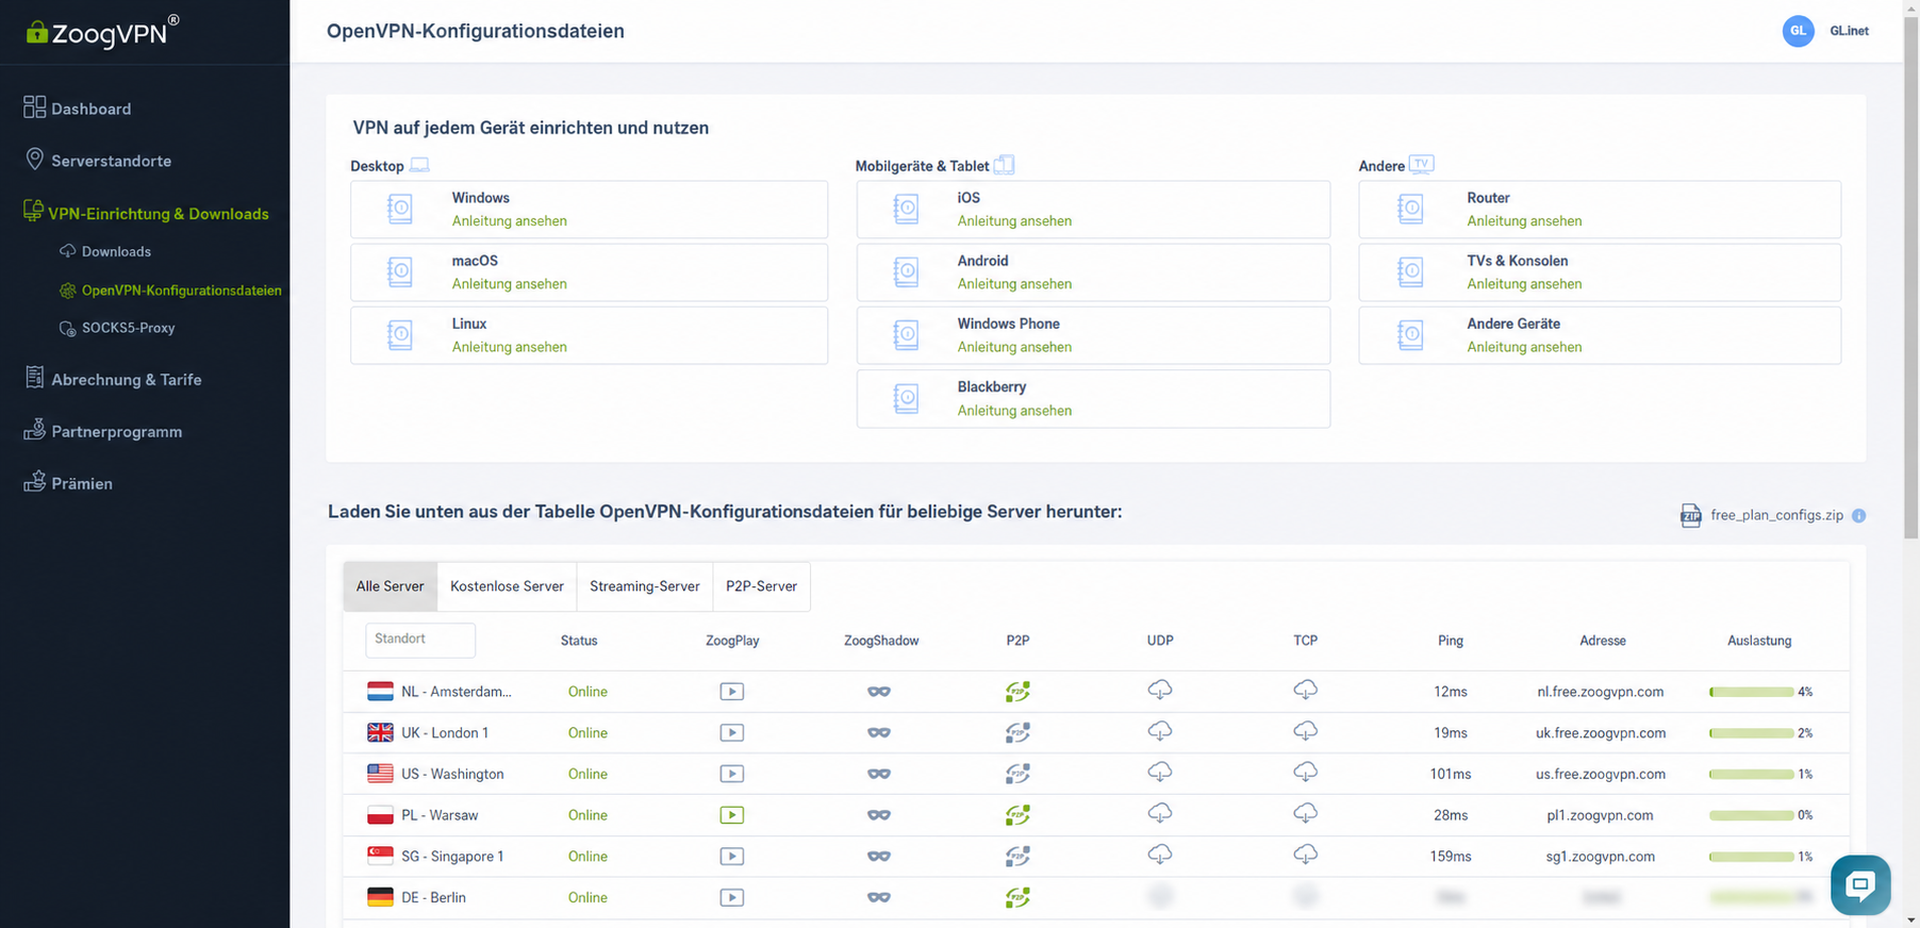Open the SOCKS5-Proxy page

coord(117,328)
